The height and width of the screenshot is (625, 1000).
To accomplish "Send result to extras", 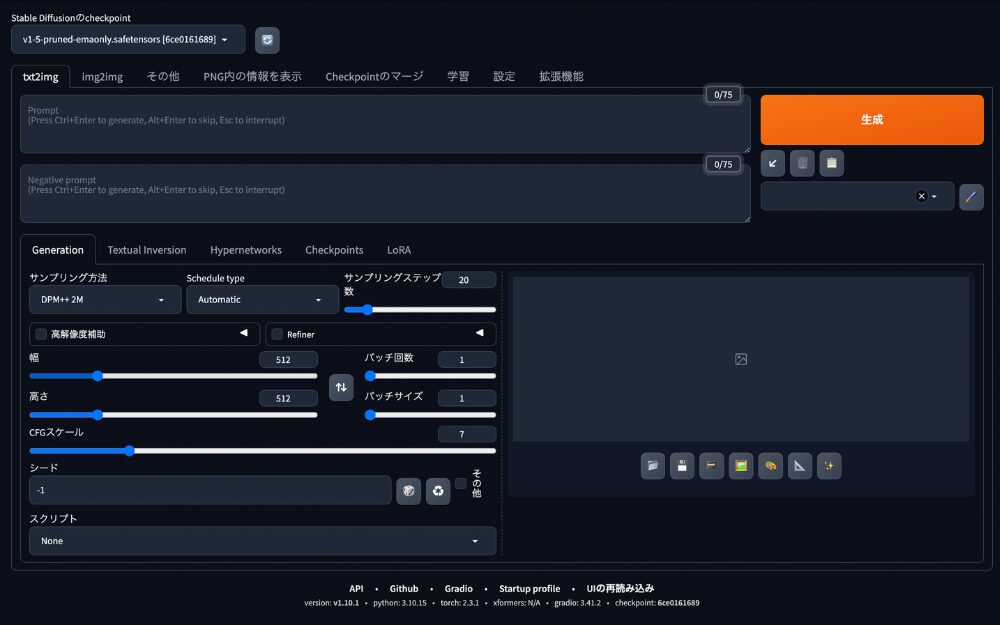I will coord(800,465).
